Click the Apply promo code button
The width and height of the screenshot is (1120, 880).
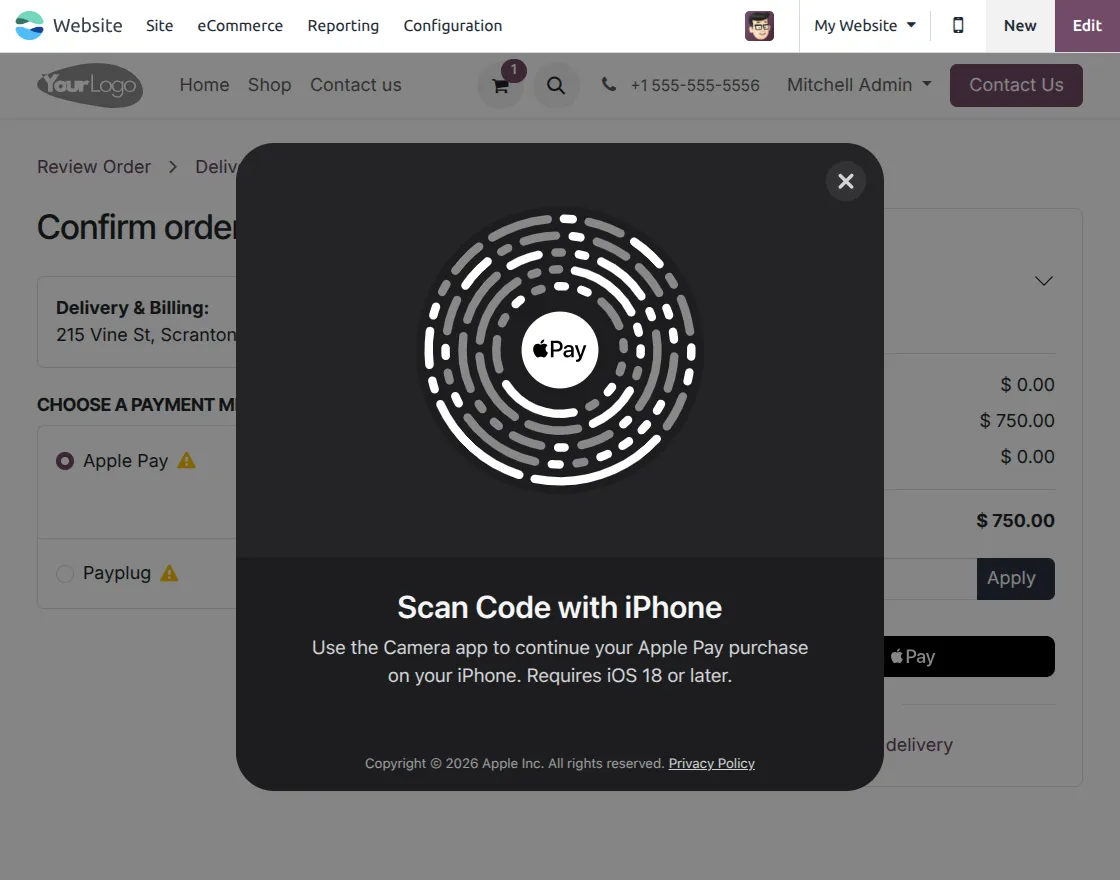[1015, 578]
